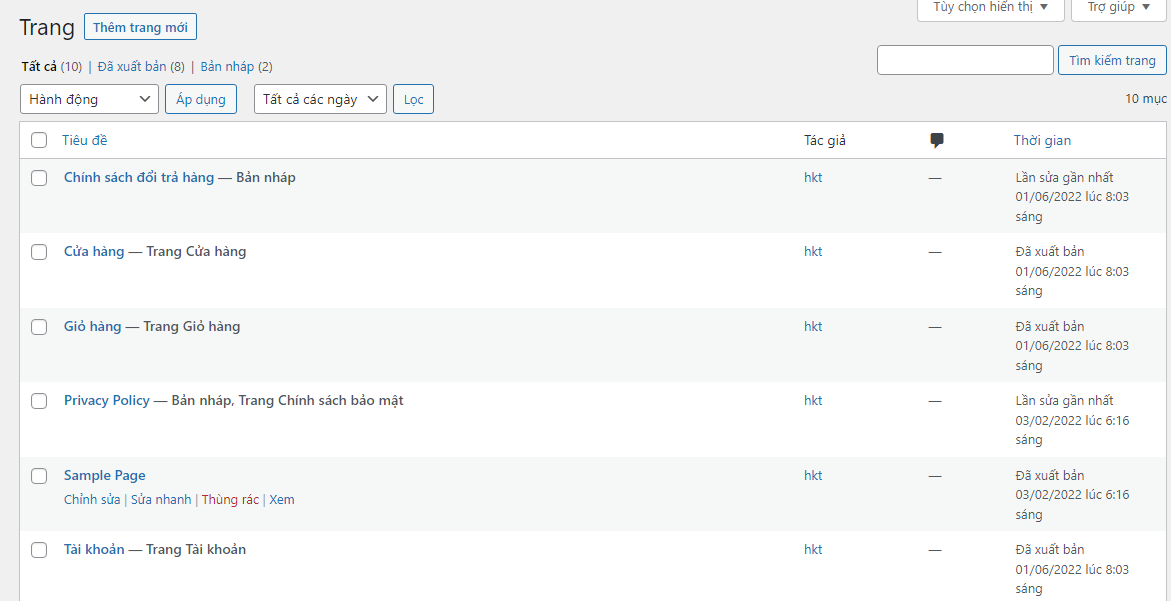
Task: Open the Hành động bulk actions dropdown
Action: coord(89,99)
